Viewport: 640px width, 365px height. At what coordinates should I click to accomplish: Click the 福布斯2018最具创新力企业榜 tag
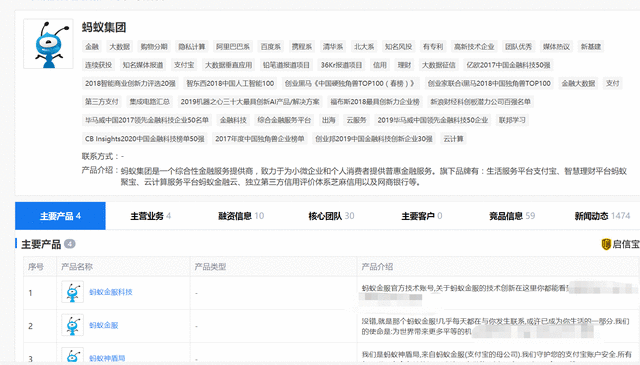(375, 102)
